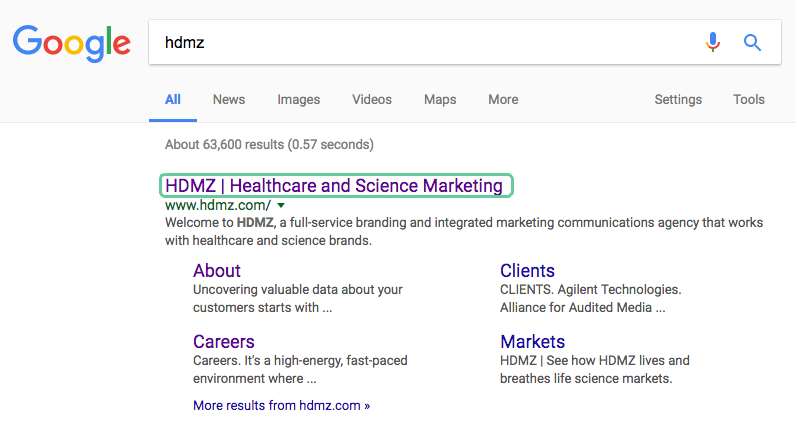Click the Welcome to HDMZ description snippet
This screenshot has width=797, height=427.
pyautogui.click(x=464, y=231)
